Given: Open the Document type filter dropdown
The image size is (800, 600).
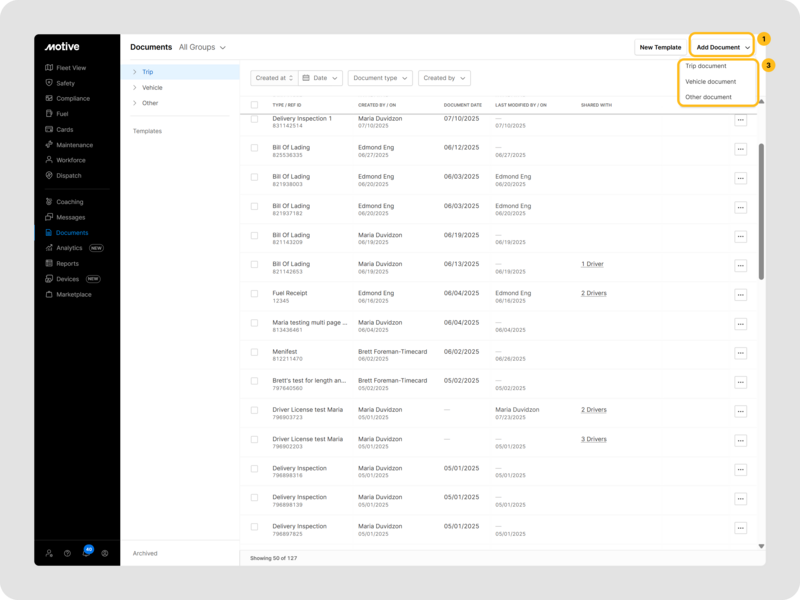Looking at the screenshot, I should [x=379, y=78].
